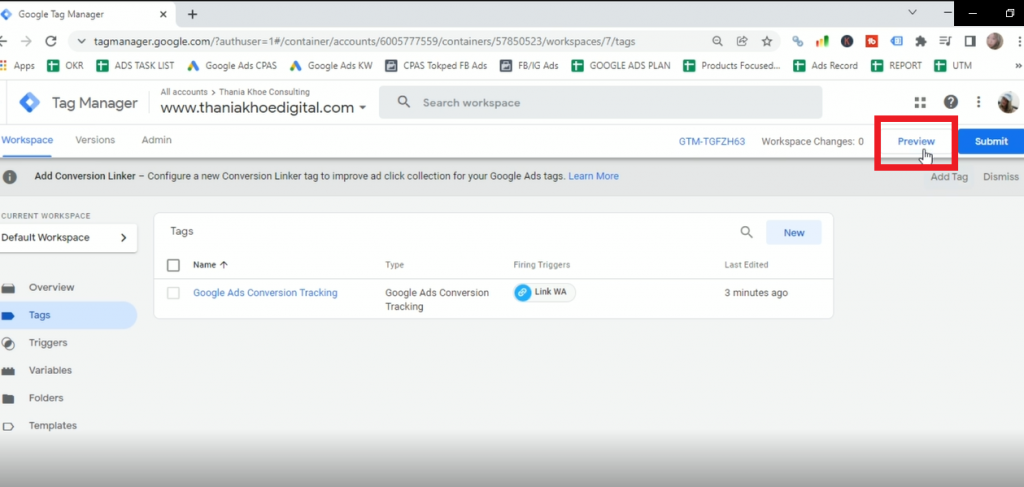Viewport: 1024px width, 487px height.
Task: Tick the select-all tags header checkbox
Action: 174,265
